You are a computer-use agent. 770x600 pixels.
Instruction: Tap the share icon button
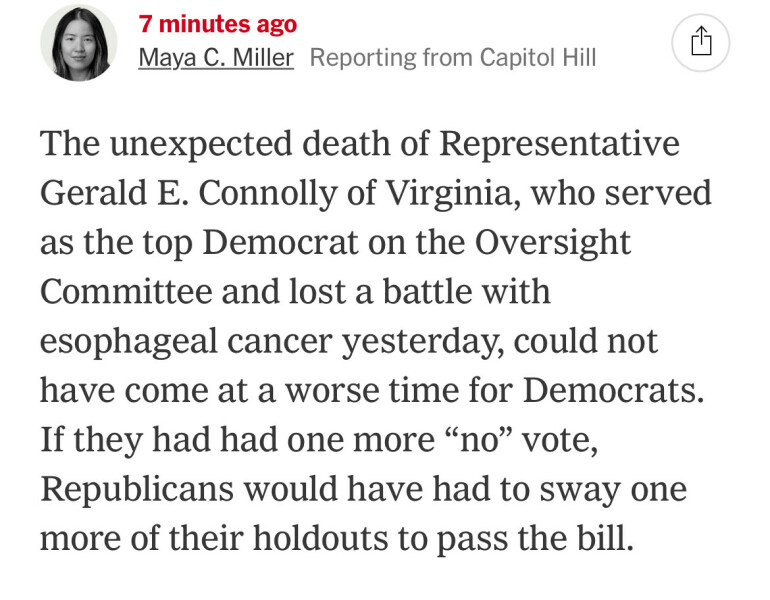pyautogui.click(x=701, y=42)
